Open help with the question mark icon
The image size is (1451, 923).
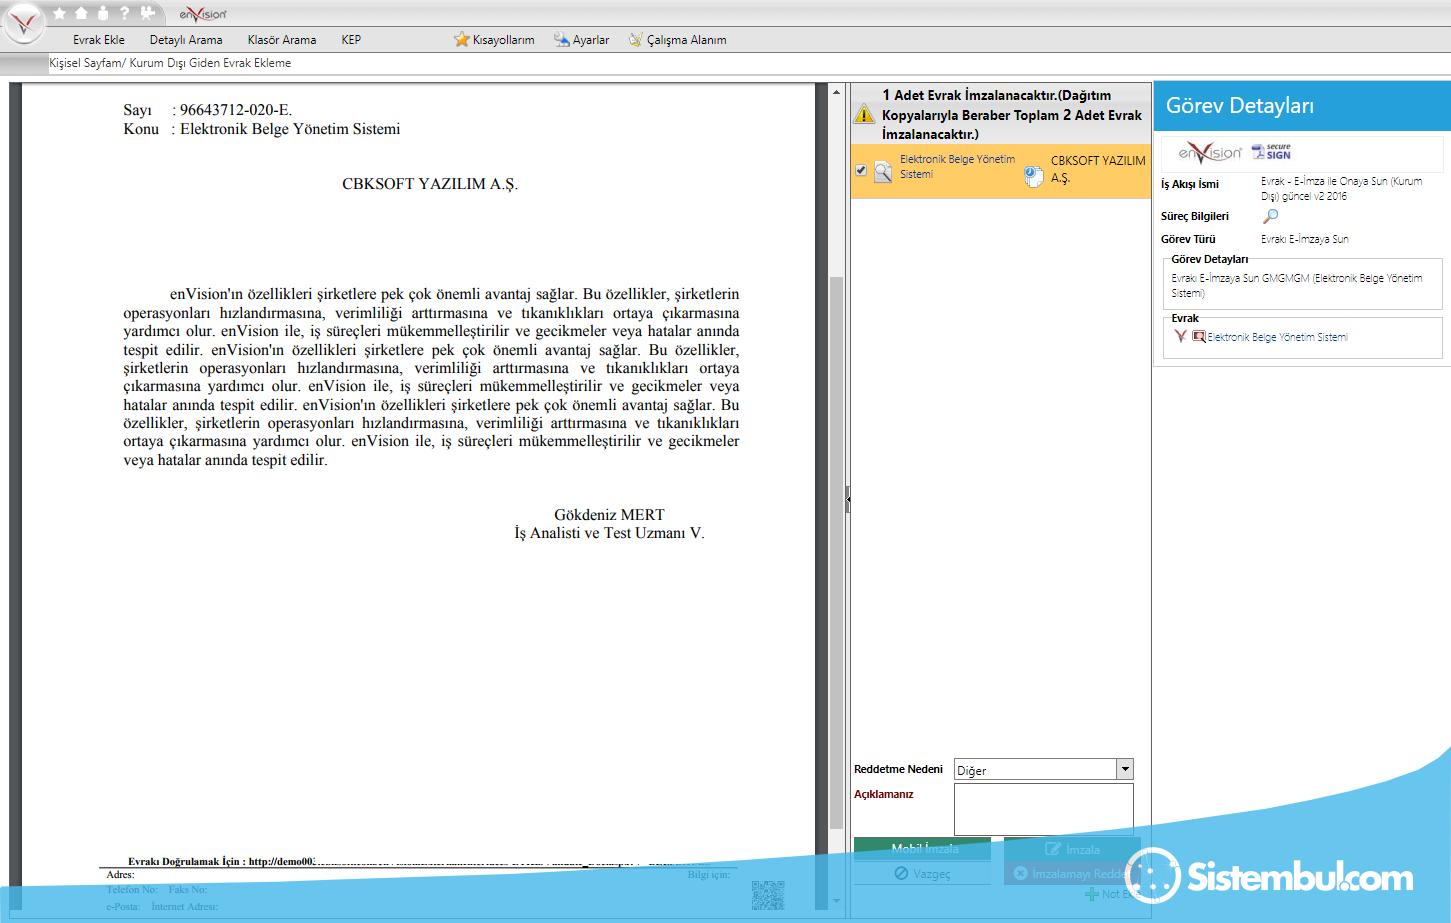124,13
